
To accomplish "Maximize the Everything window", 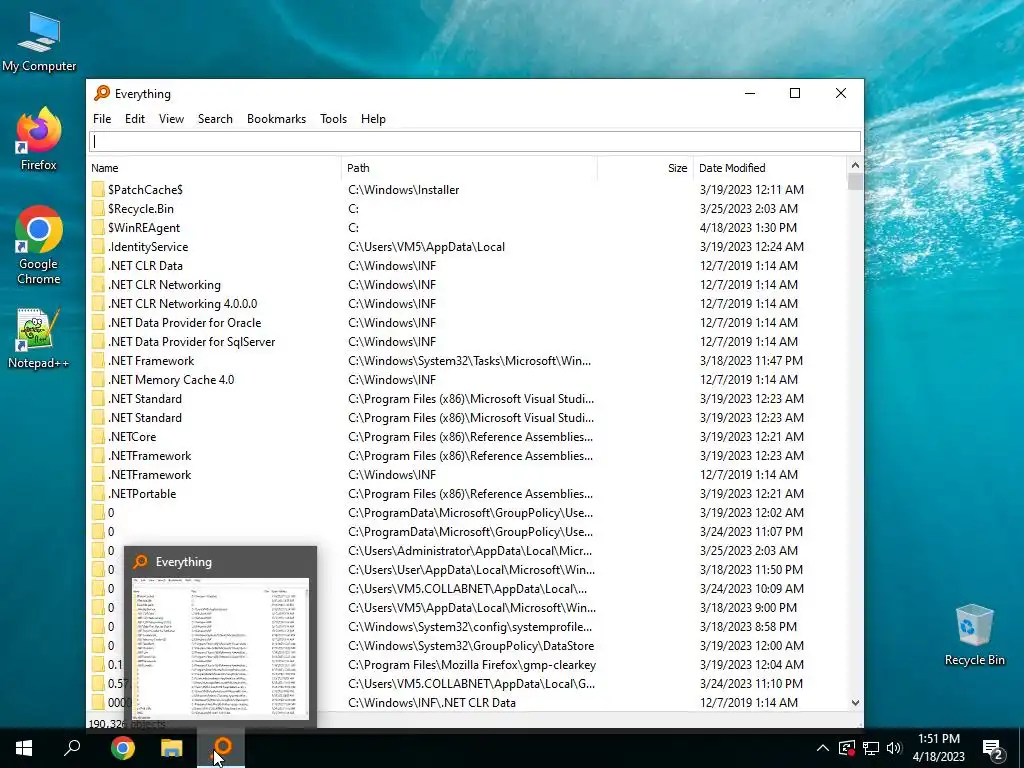I will click(795, 93).
